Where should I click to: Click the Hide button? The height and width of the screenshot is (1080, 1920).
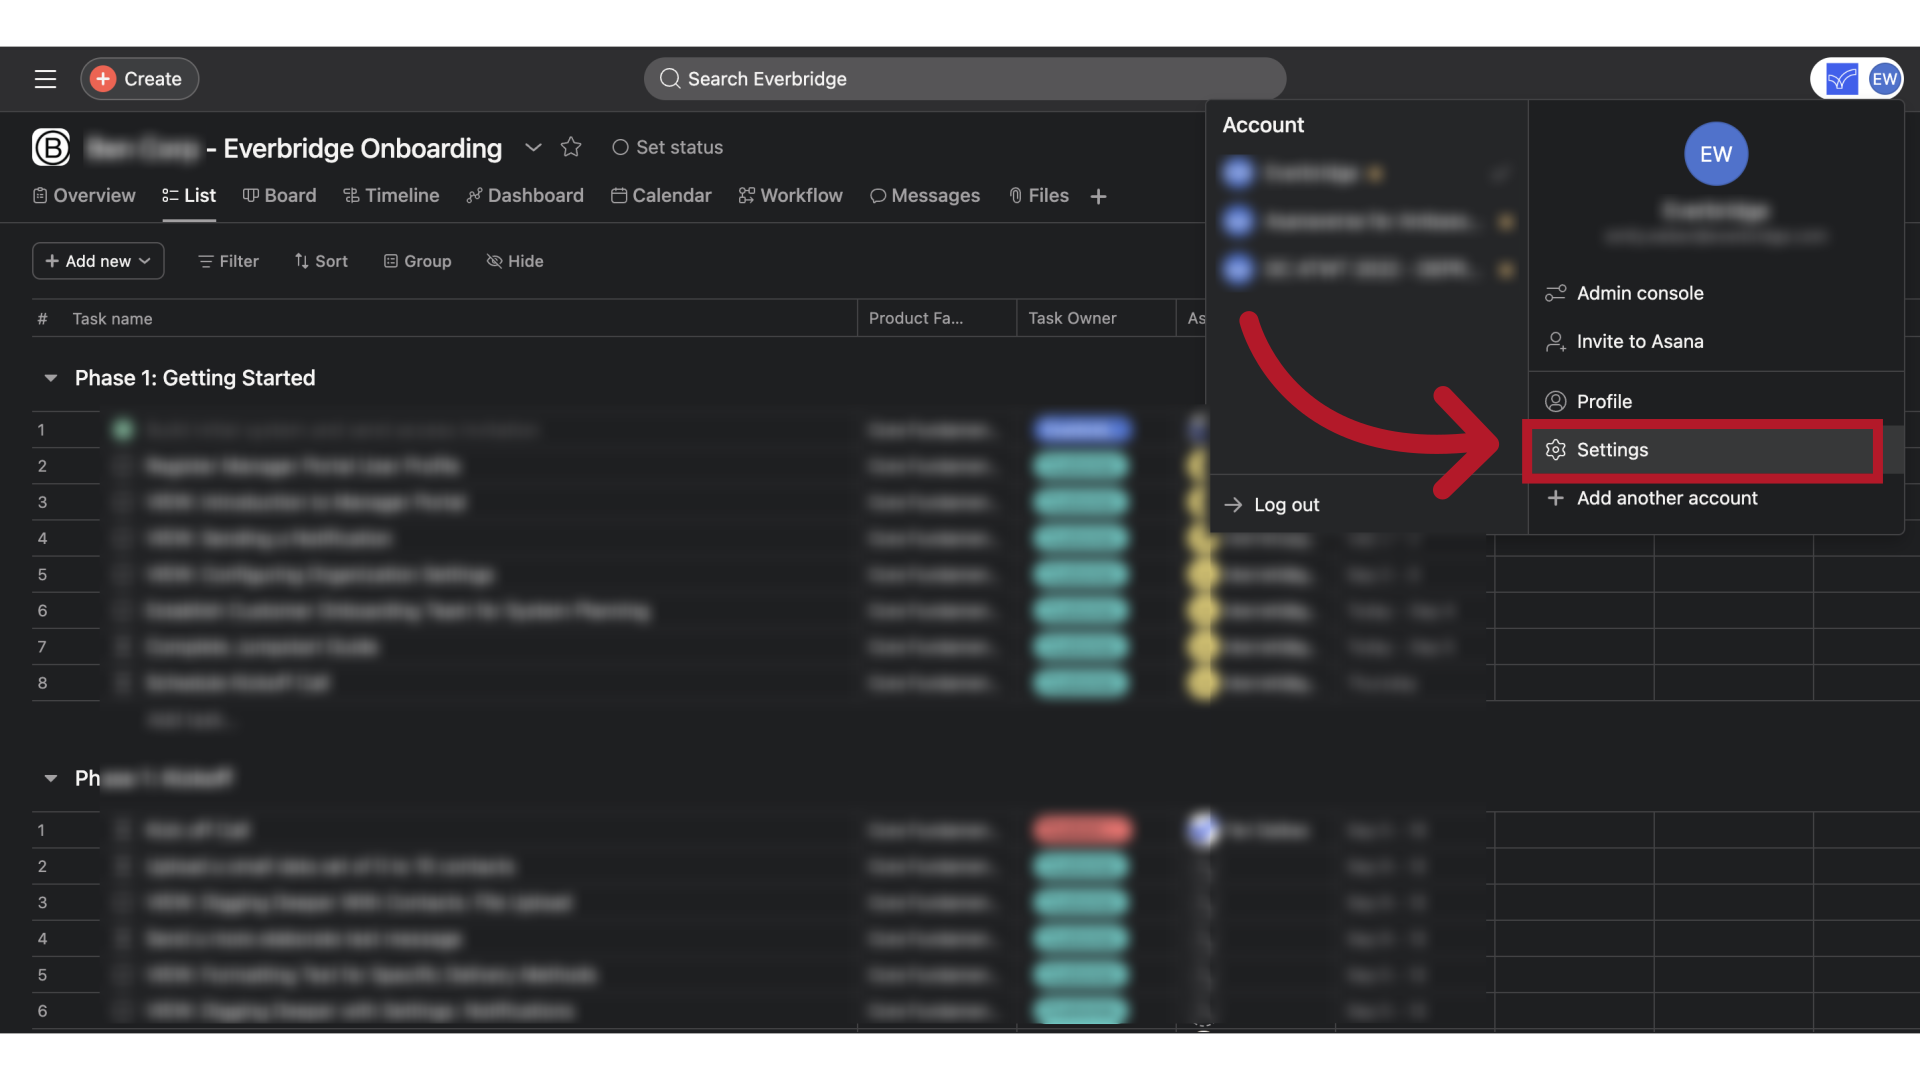click(515, 261)
